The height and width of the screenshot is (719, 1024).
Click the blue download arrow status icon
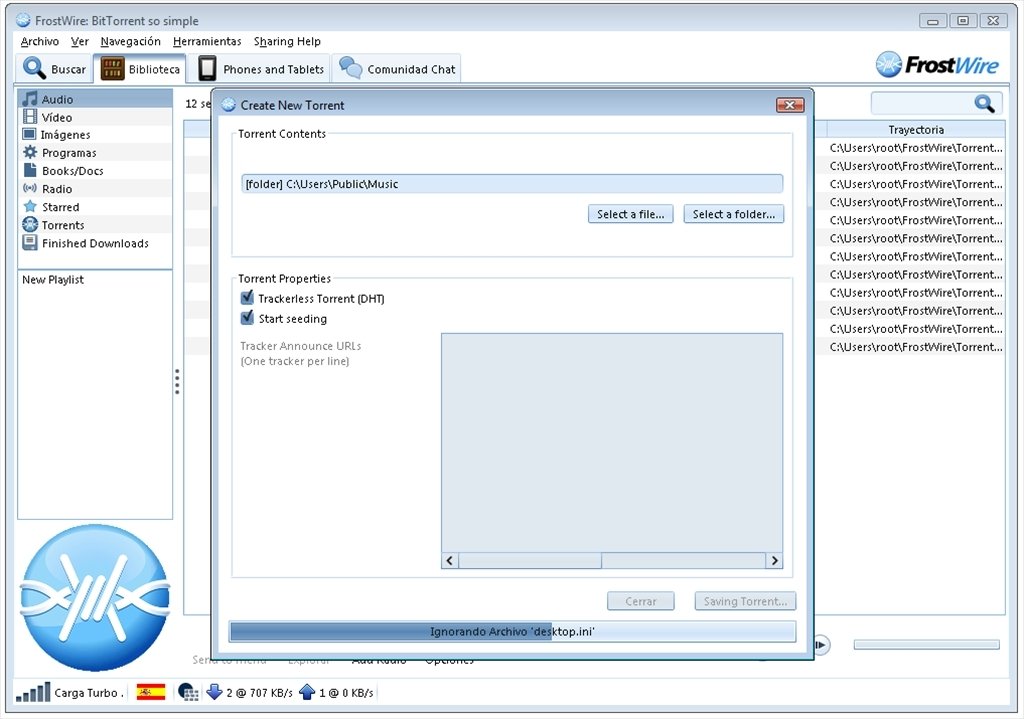pyautogui.click(x=214, y=692)
